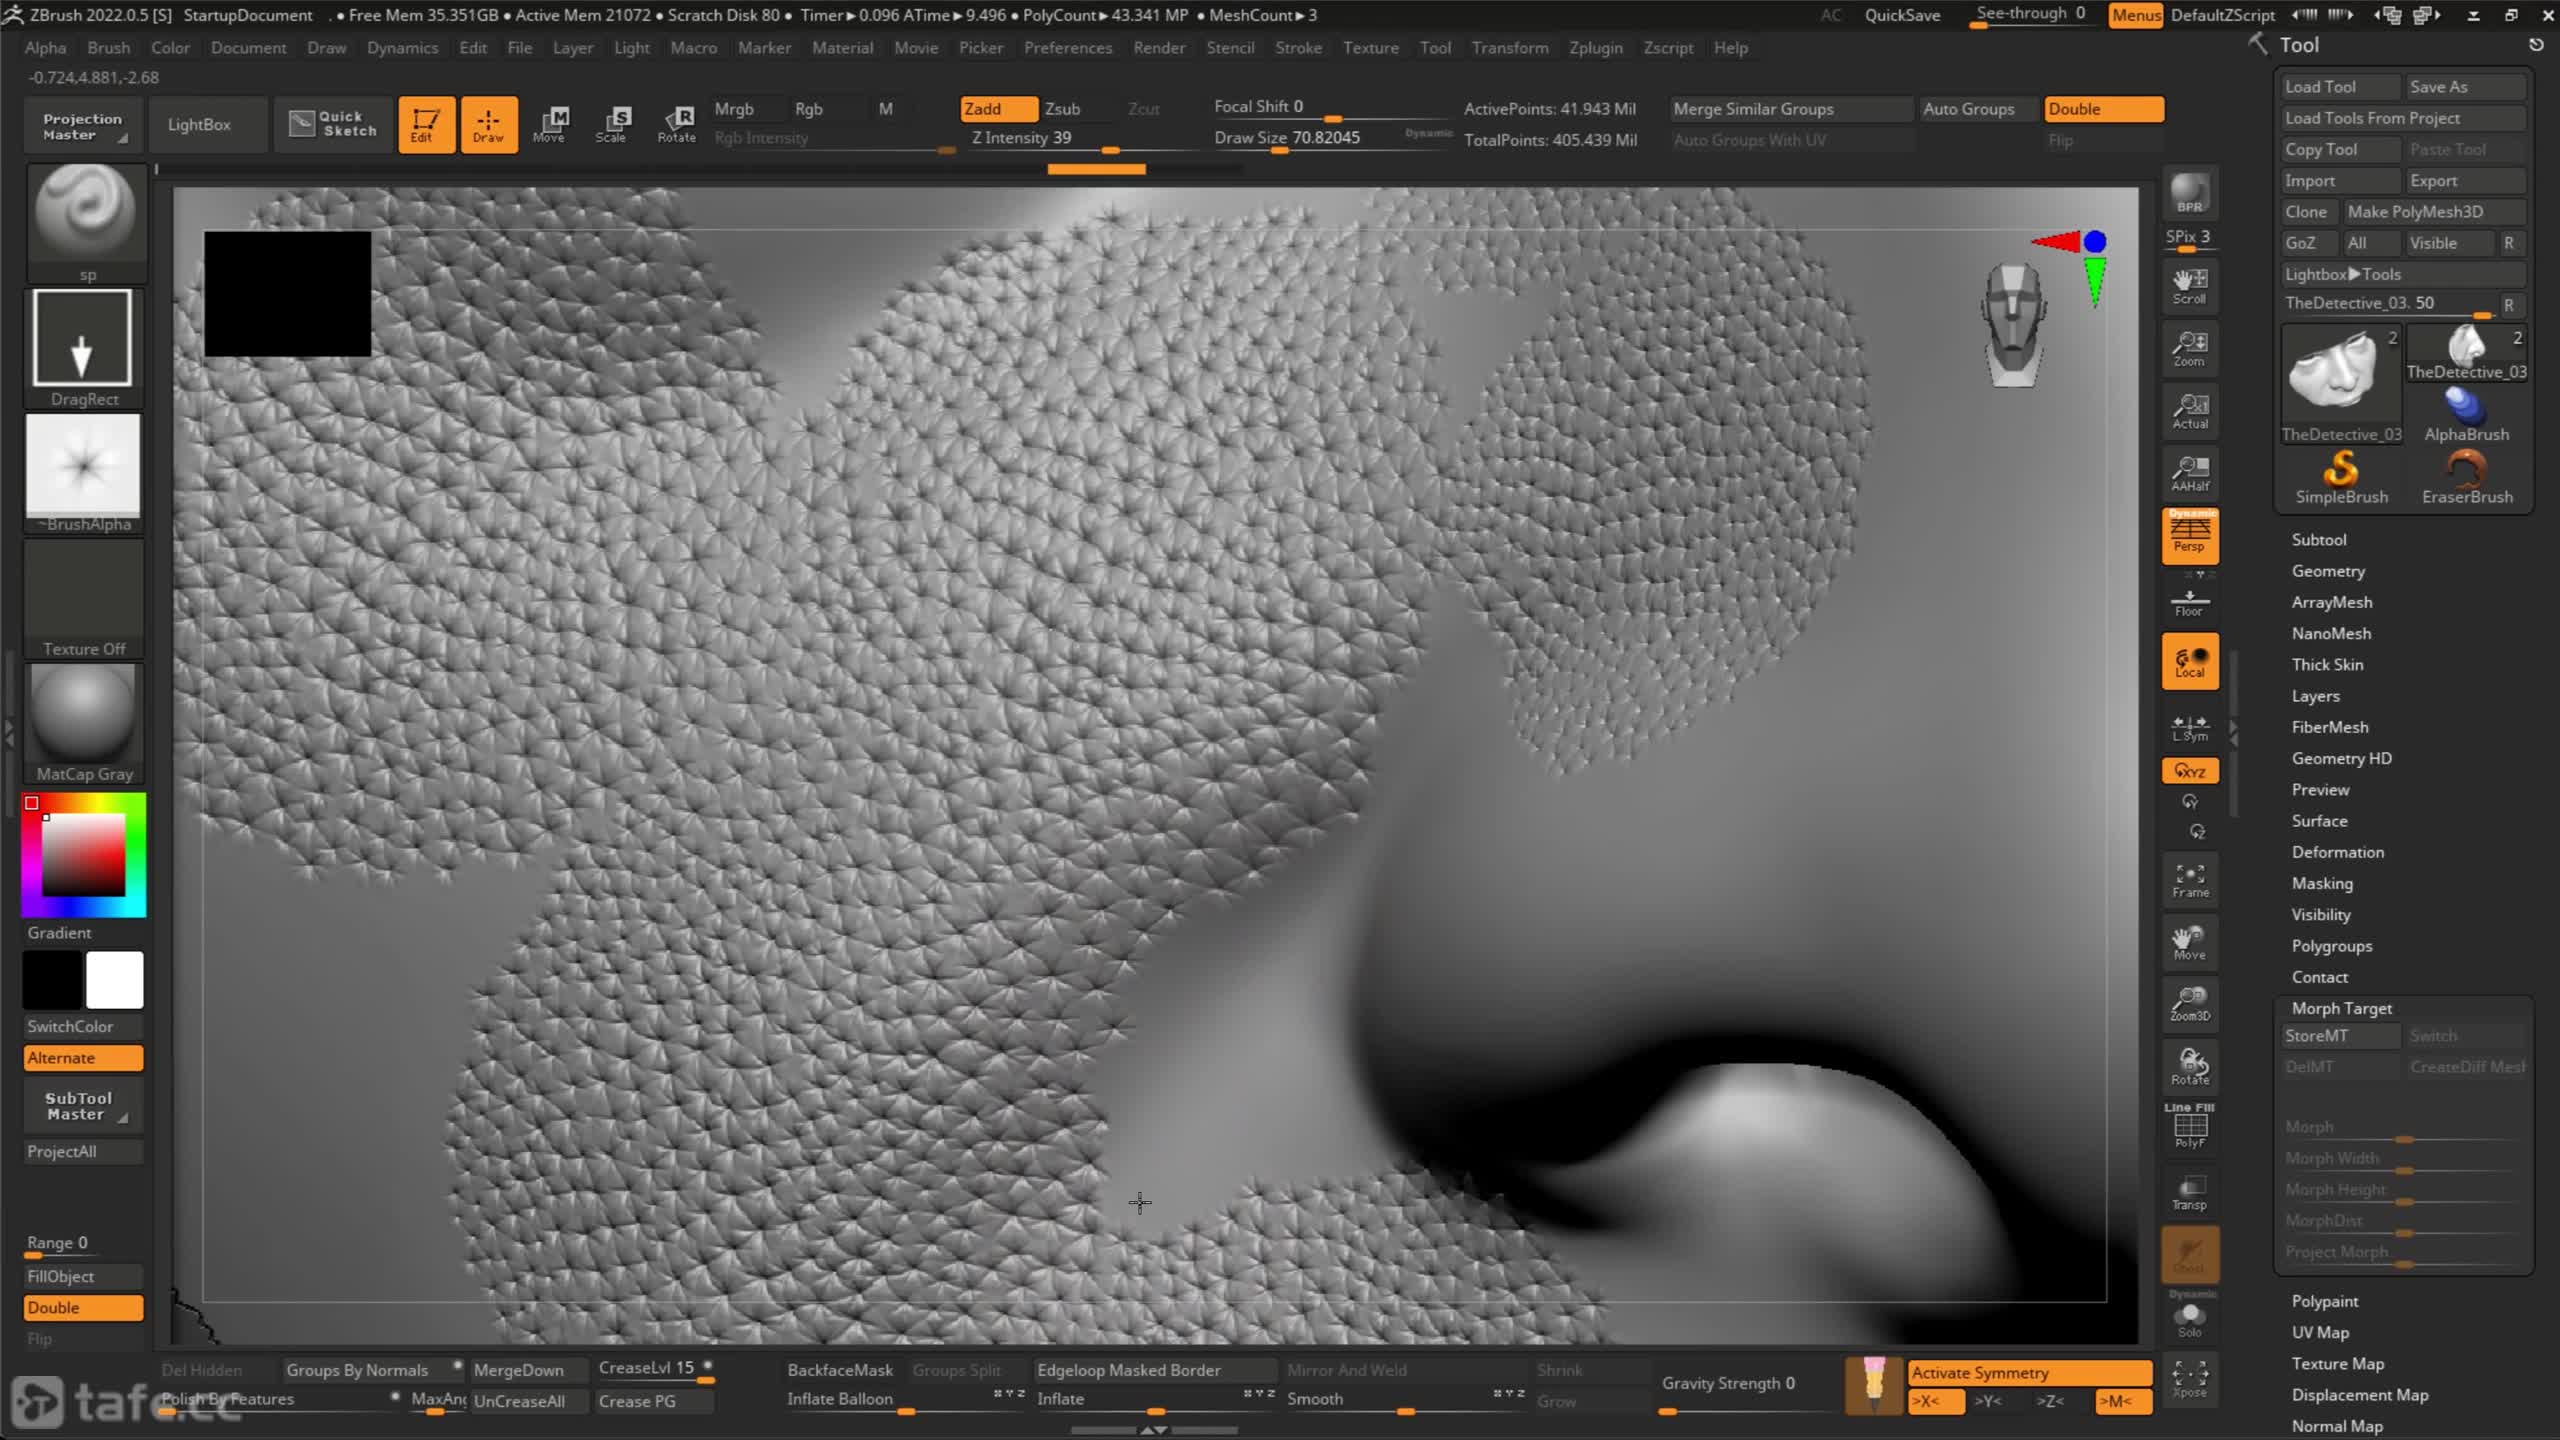Open the Preferences menu
This screenshot has height=1440, width=2560.
coord(1067,47)
